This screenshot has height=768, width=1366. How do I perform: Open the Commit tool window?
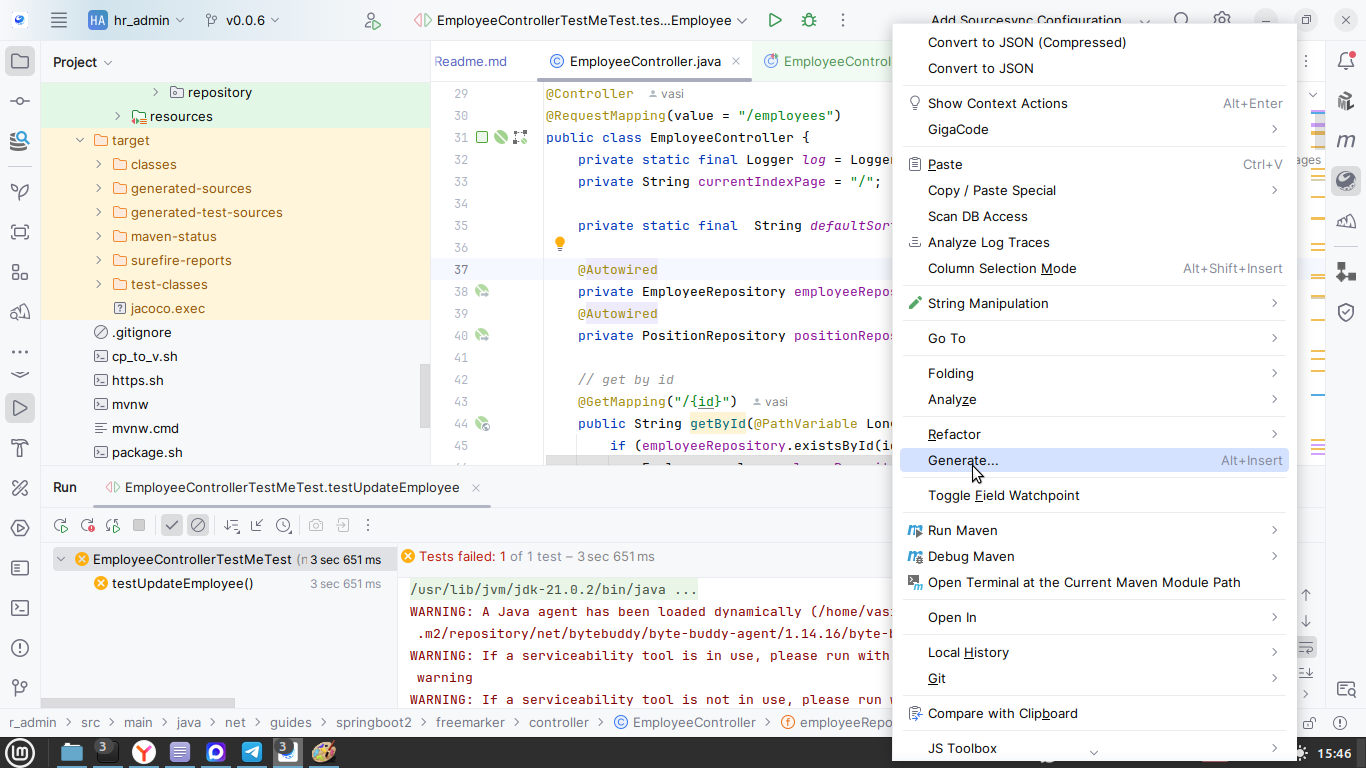coord(19,102)
